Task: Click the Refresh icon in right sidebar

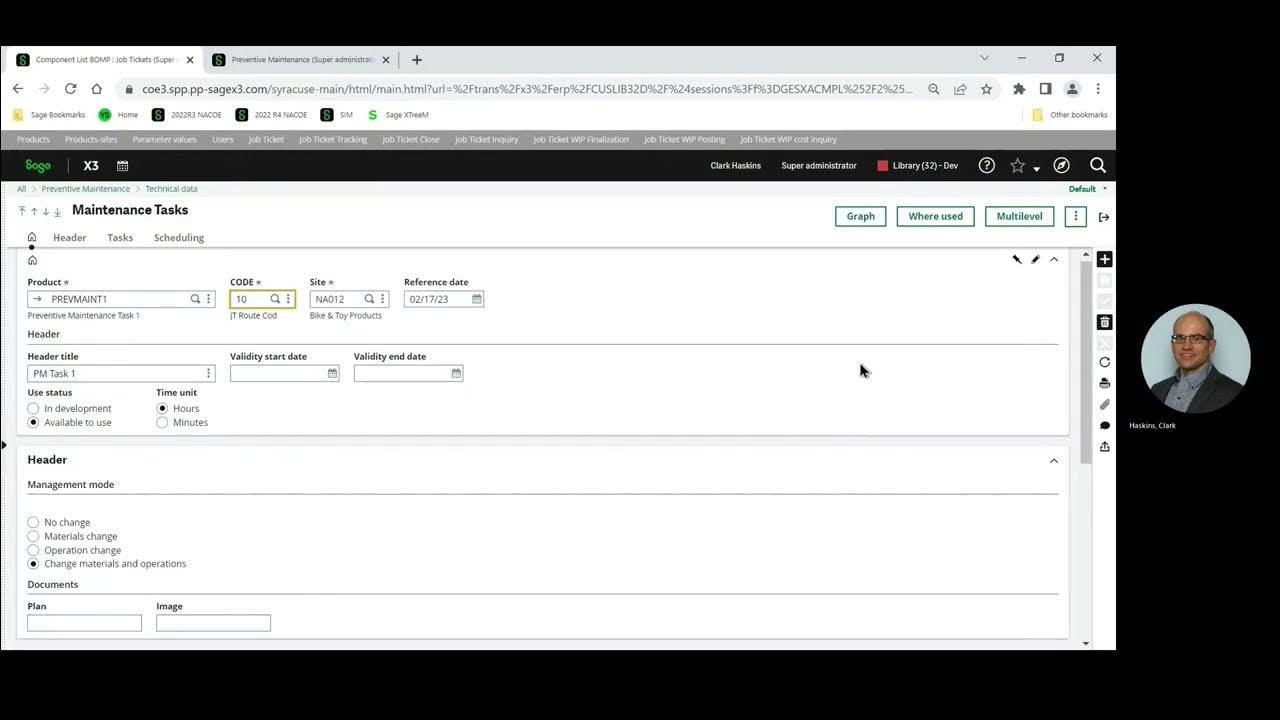Action: point(1104,362)
